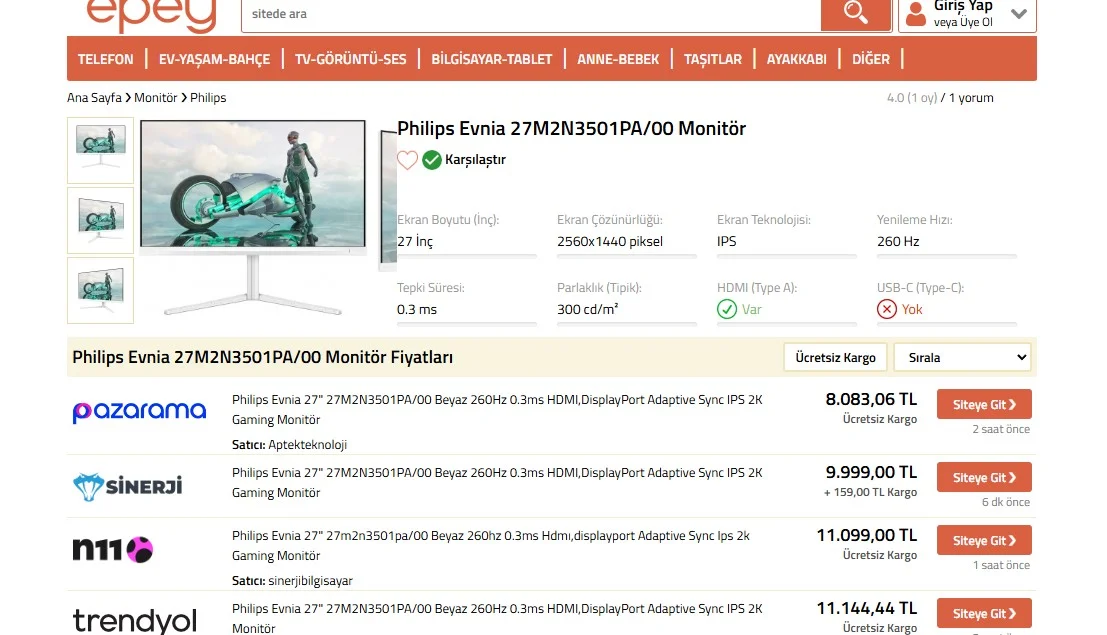1107x635 pixels.
Task: Click the IPS screen technology value
Action: tap(726, 242)
